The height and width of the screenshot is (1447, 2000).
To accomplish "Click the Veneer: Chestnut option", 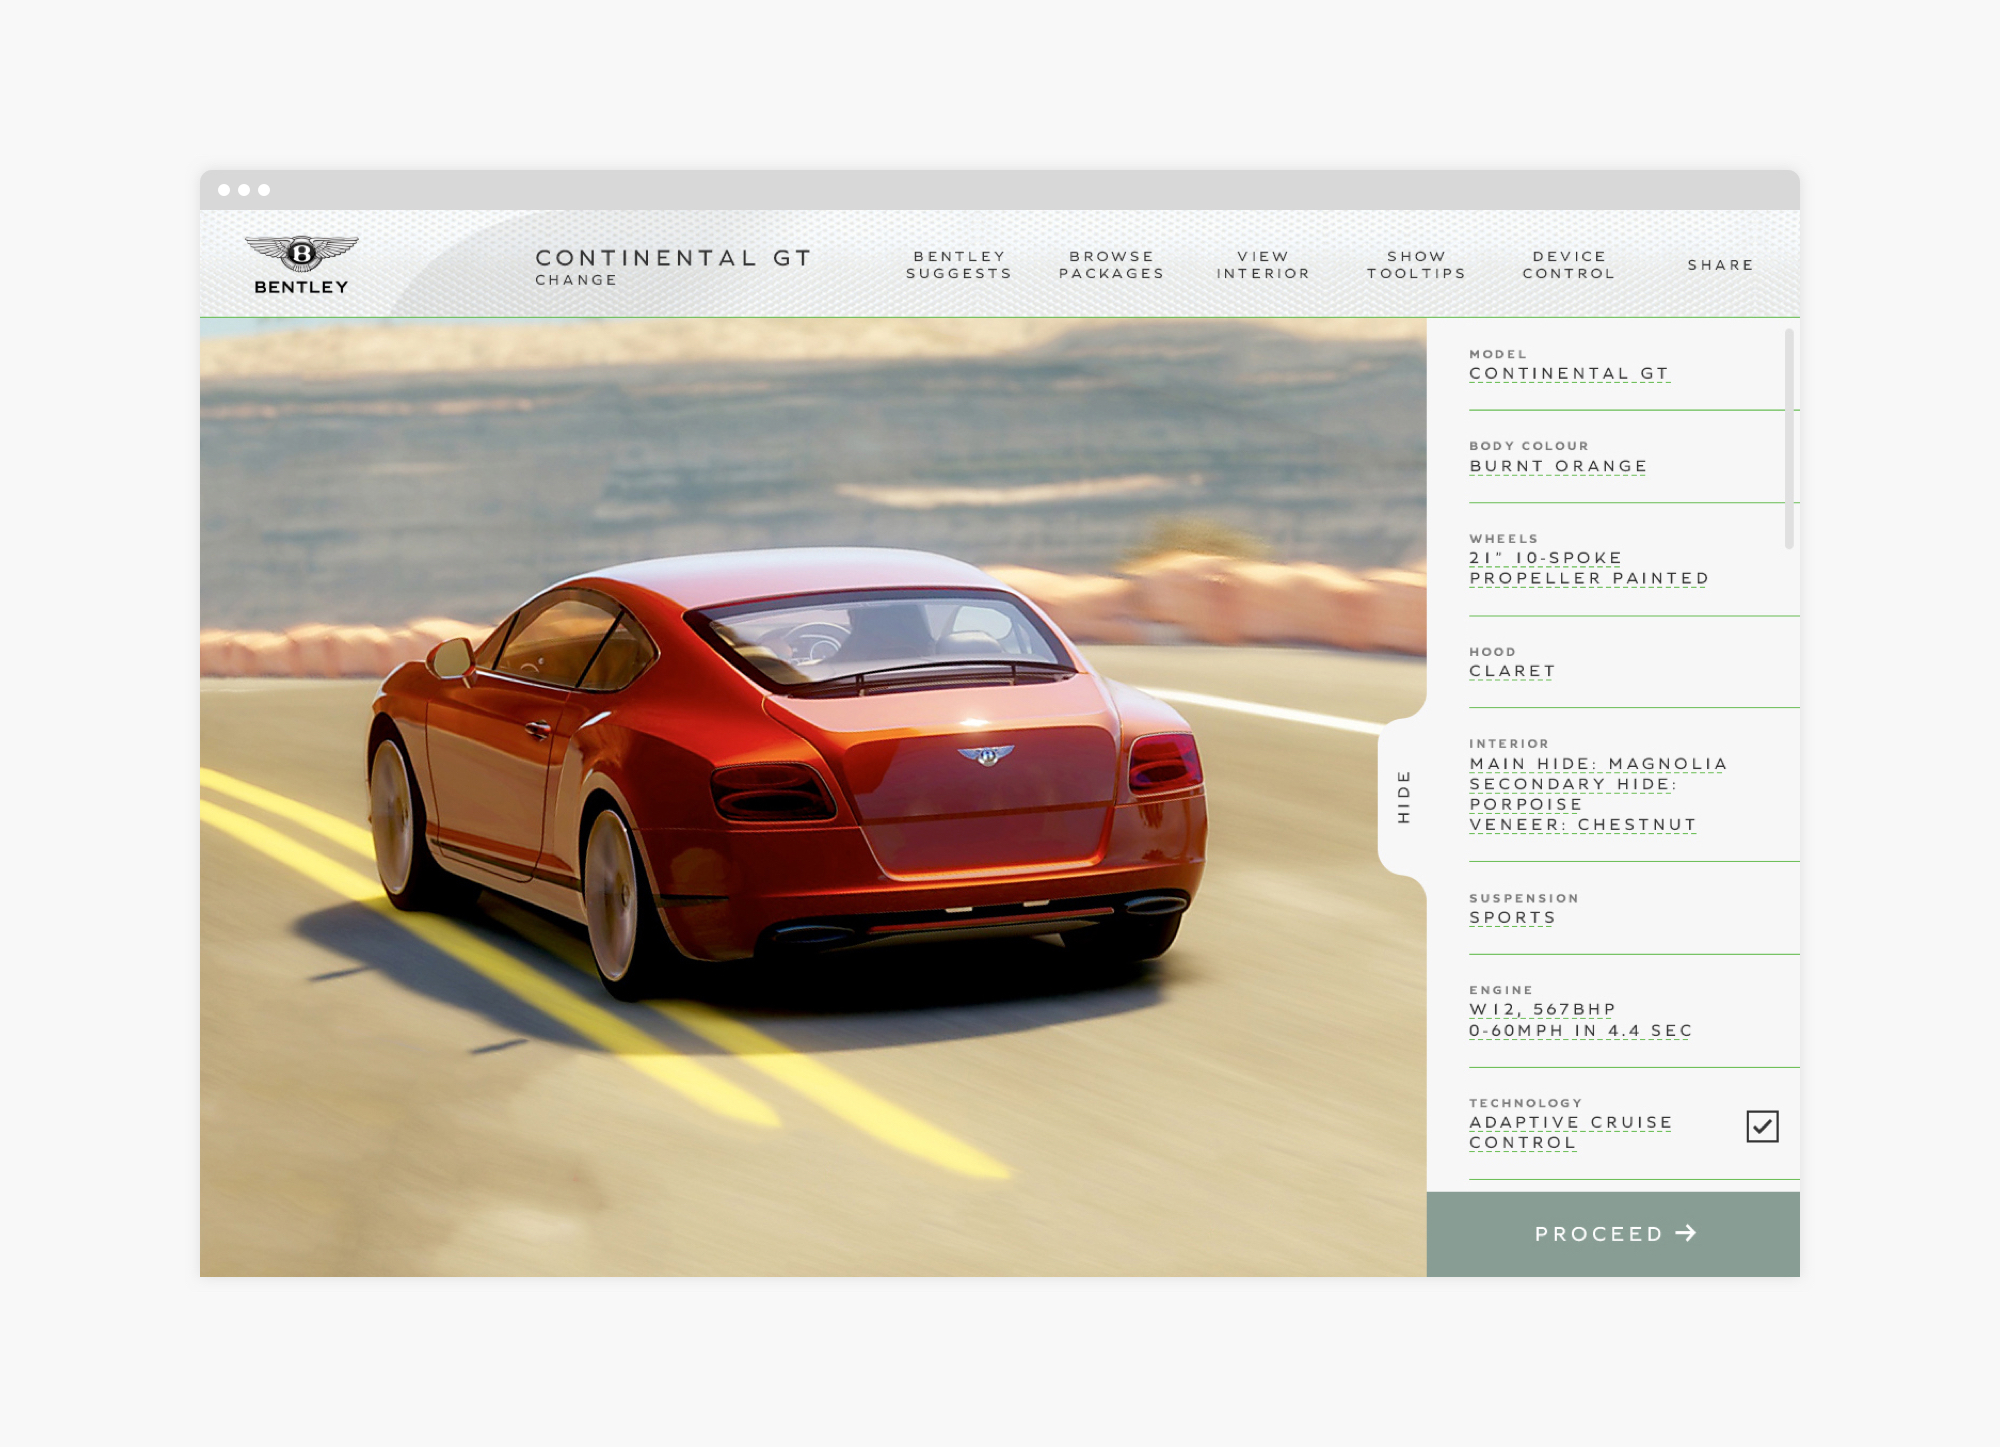I will tap(1583, 825).
